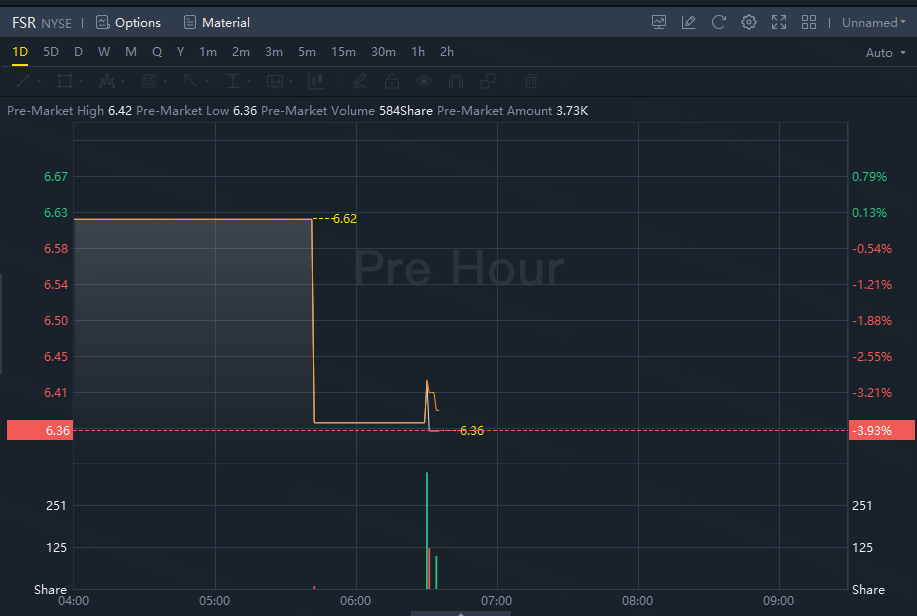Toggle magnet snap mode

[x=456, y=81]
